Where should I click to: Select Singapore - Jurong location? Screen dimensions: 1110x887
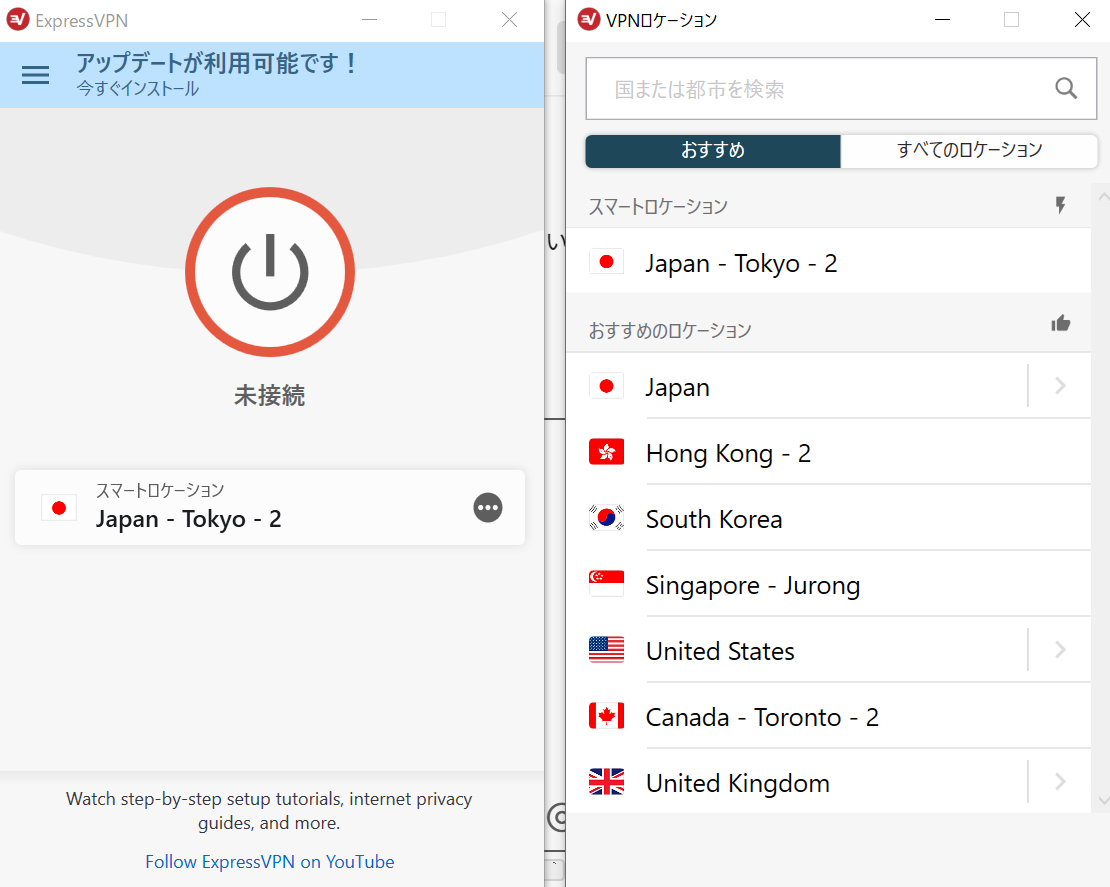pyautogui.click(x=829, y=584)
